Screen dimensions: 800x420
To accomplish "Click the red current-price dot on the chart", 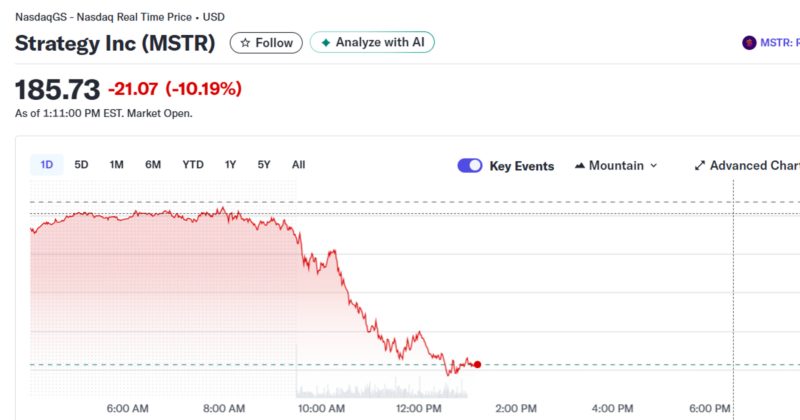I will coord(477,364).
